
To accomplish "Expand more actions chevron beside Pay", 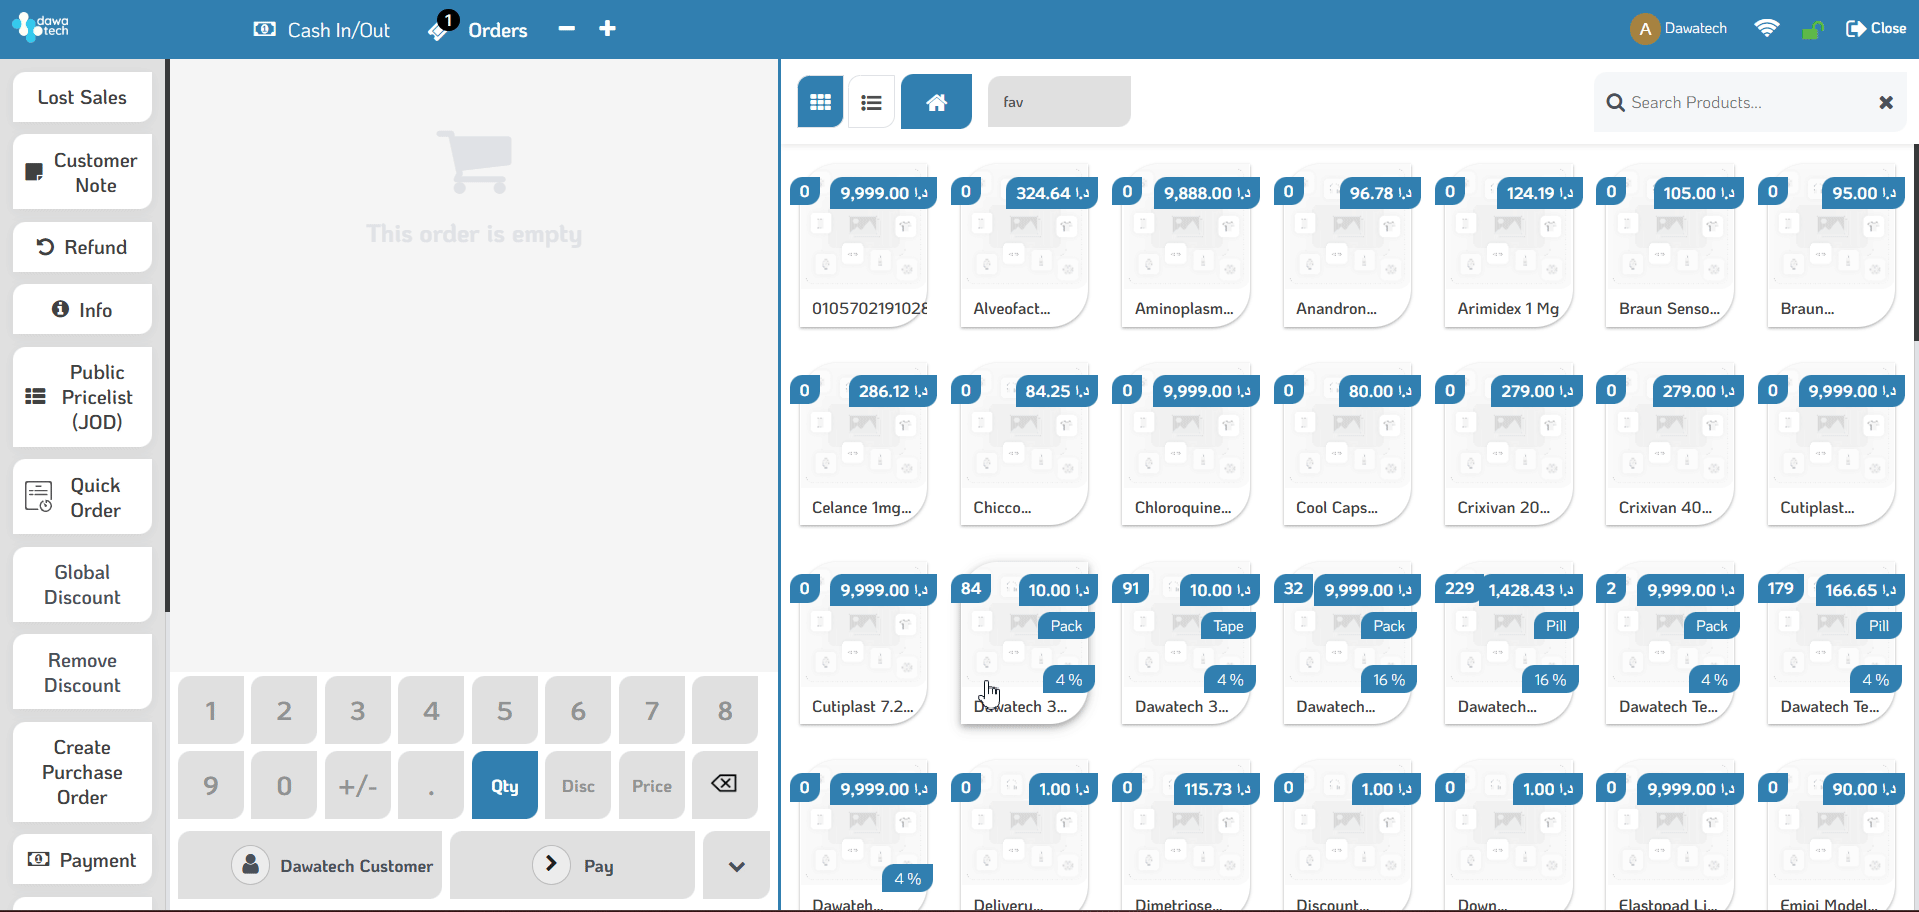I will [736, 865].
